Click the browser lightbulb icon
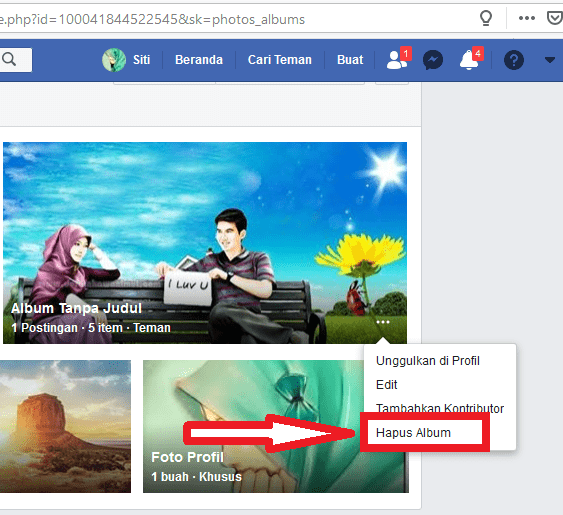563x515 pixels. click(x=485, y=18)
